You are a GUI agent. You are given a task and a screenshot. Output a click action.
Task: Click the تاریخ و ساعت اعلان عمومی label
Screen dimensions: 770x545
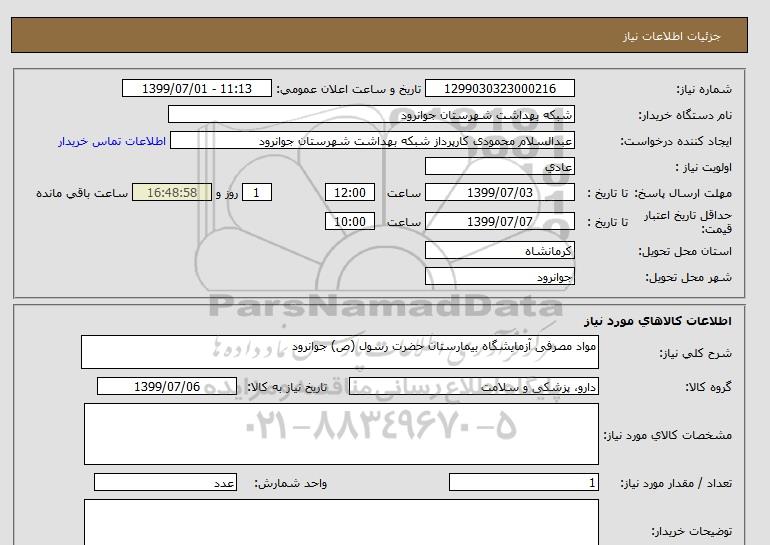click(349, 89)
